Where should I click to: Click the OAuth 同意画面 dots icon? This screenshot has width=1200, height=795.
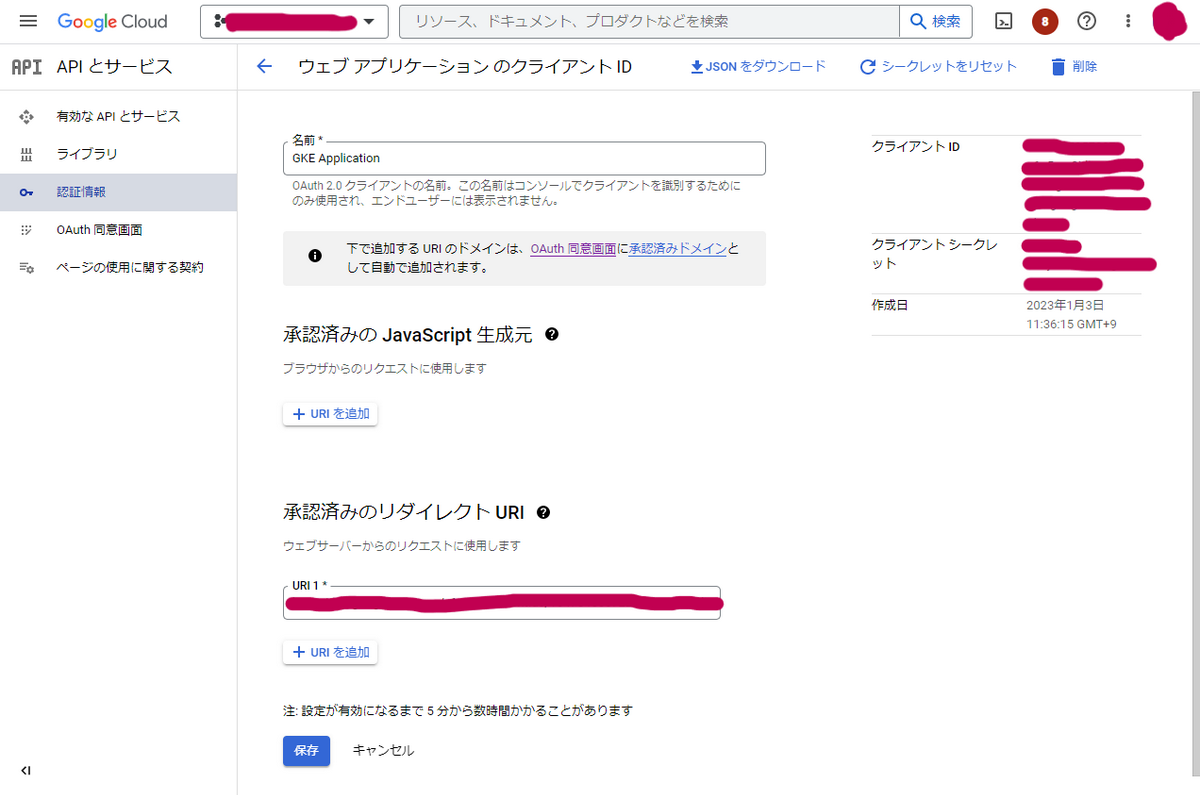(x=27, y=230)
